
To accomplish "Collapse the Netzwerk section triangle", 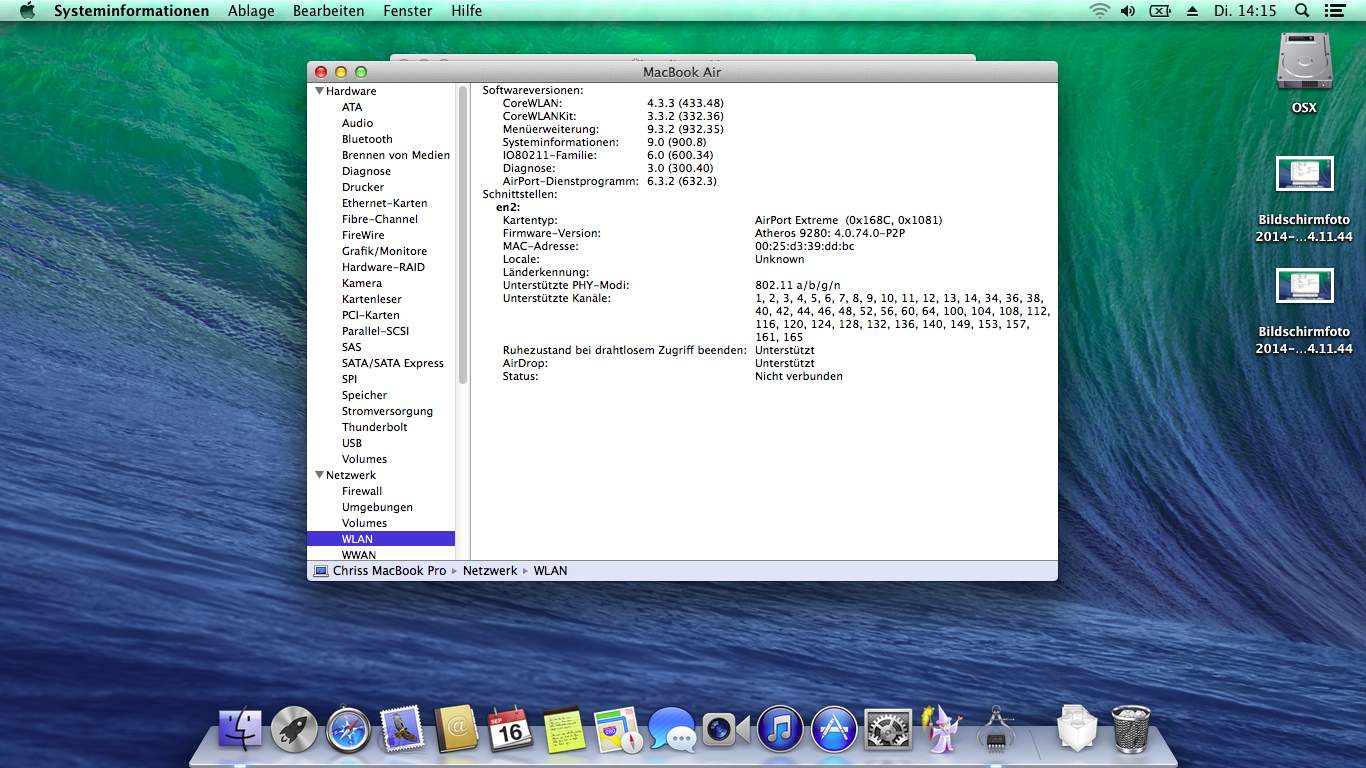I will click(319, 475).
